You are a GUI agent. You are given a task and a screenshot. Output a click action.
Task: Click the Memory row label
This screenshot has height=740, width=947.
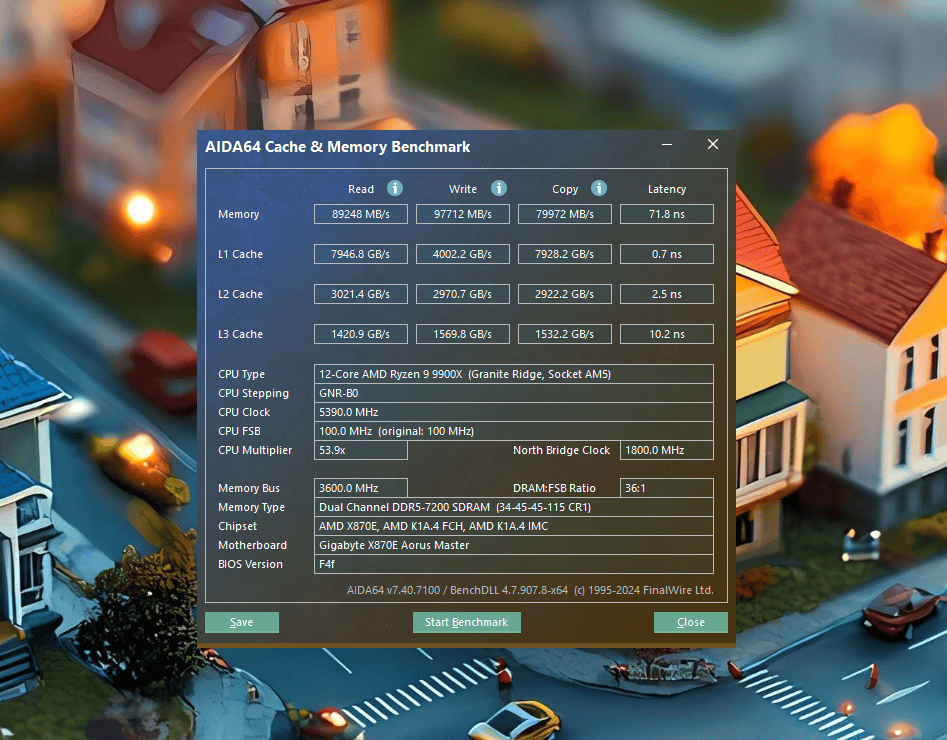point(239,214)
